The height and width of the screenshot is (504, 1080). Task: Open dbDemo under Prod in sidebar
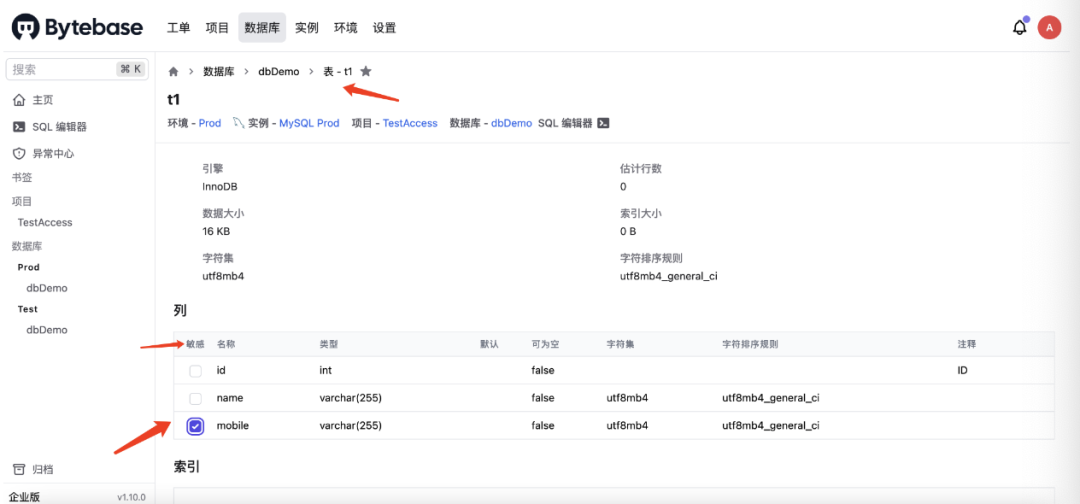pyautogui.click(x=47, y=288)
